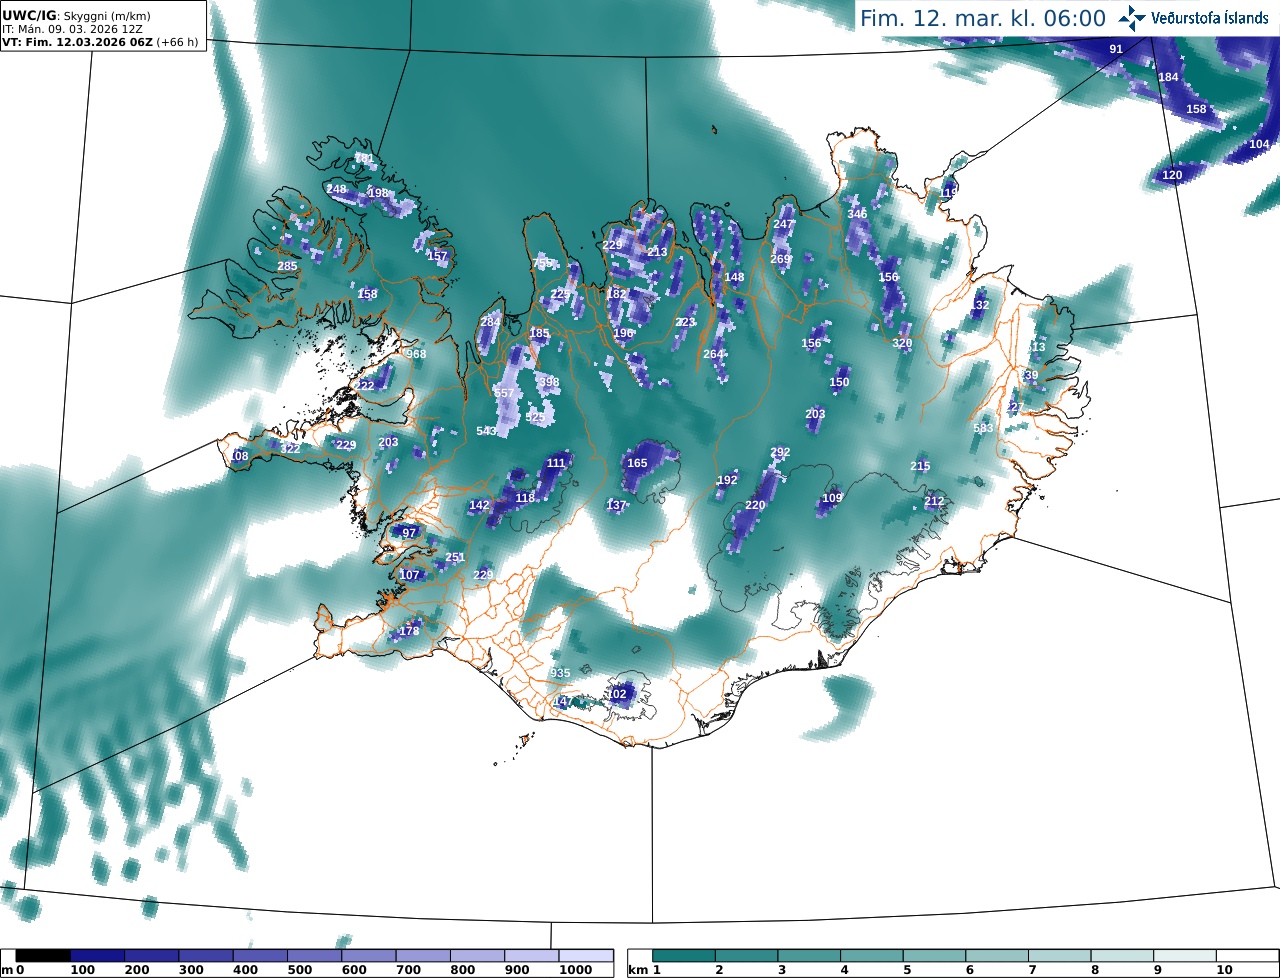1280x978 pixels.
Task: Click the visibility value 109 on the map
Action: [x=832, y=498]
